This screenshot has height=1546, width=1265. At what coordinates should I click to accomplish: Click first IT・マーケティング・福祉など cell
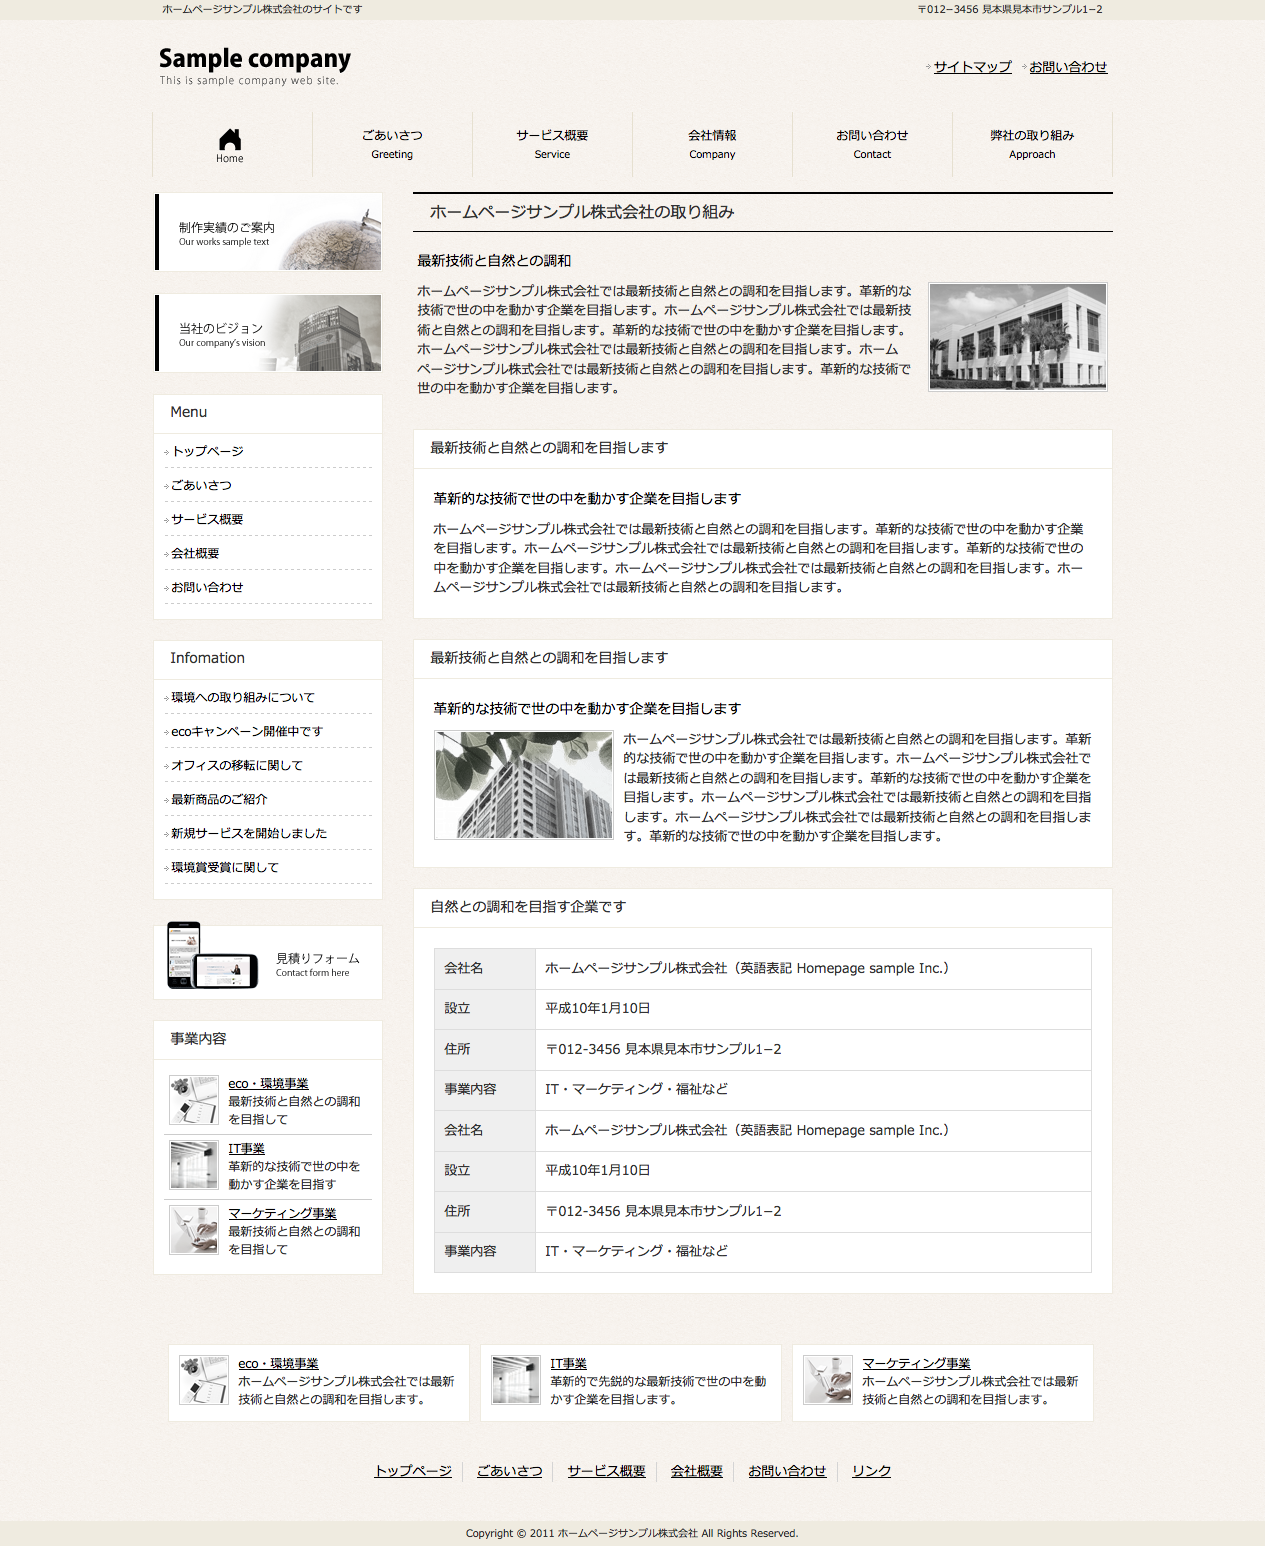(x=813, y=1090)
